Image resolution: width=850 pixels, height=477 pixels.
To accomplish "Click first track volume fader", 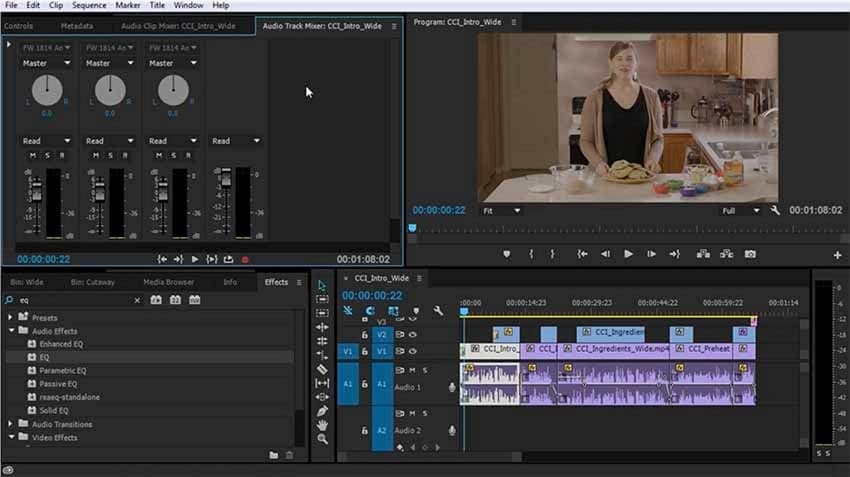I will coord(36,190).
